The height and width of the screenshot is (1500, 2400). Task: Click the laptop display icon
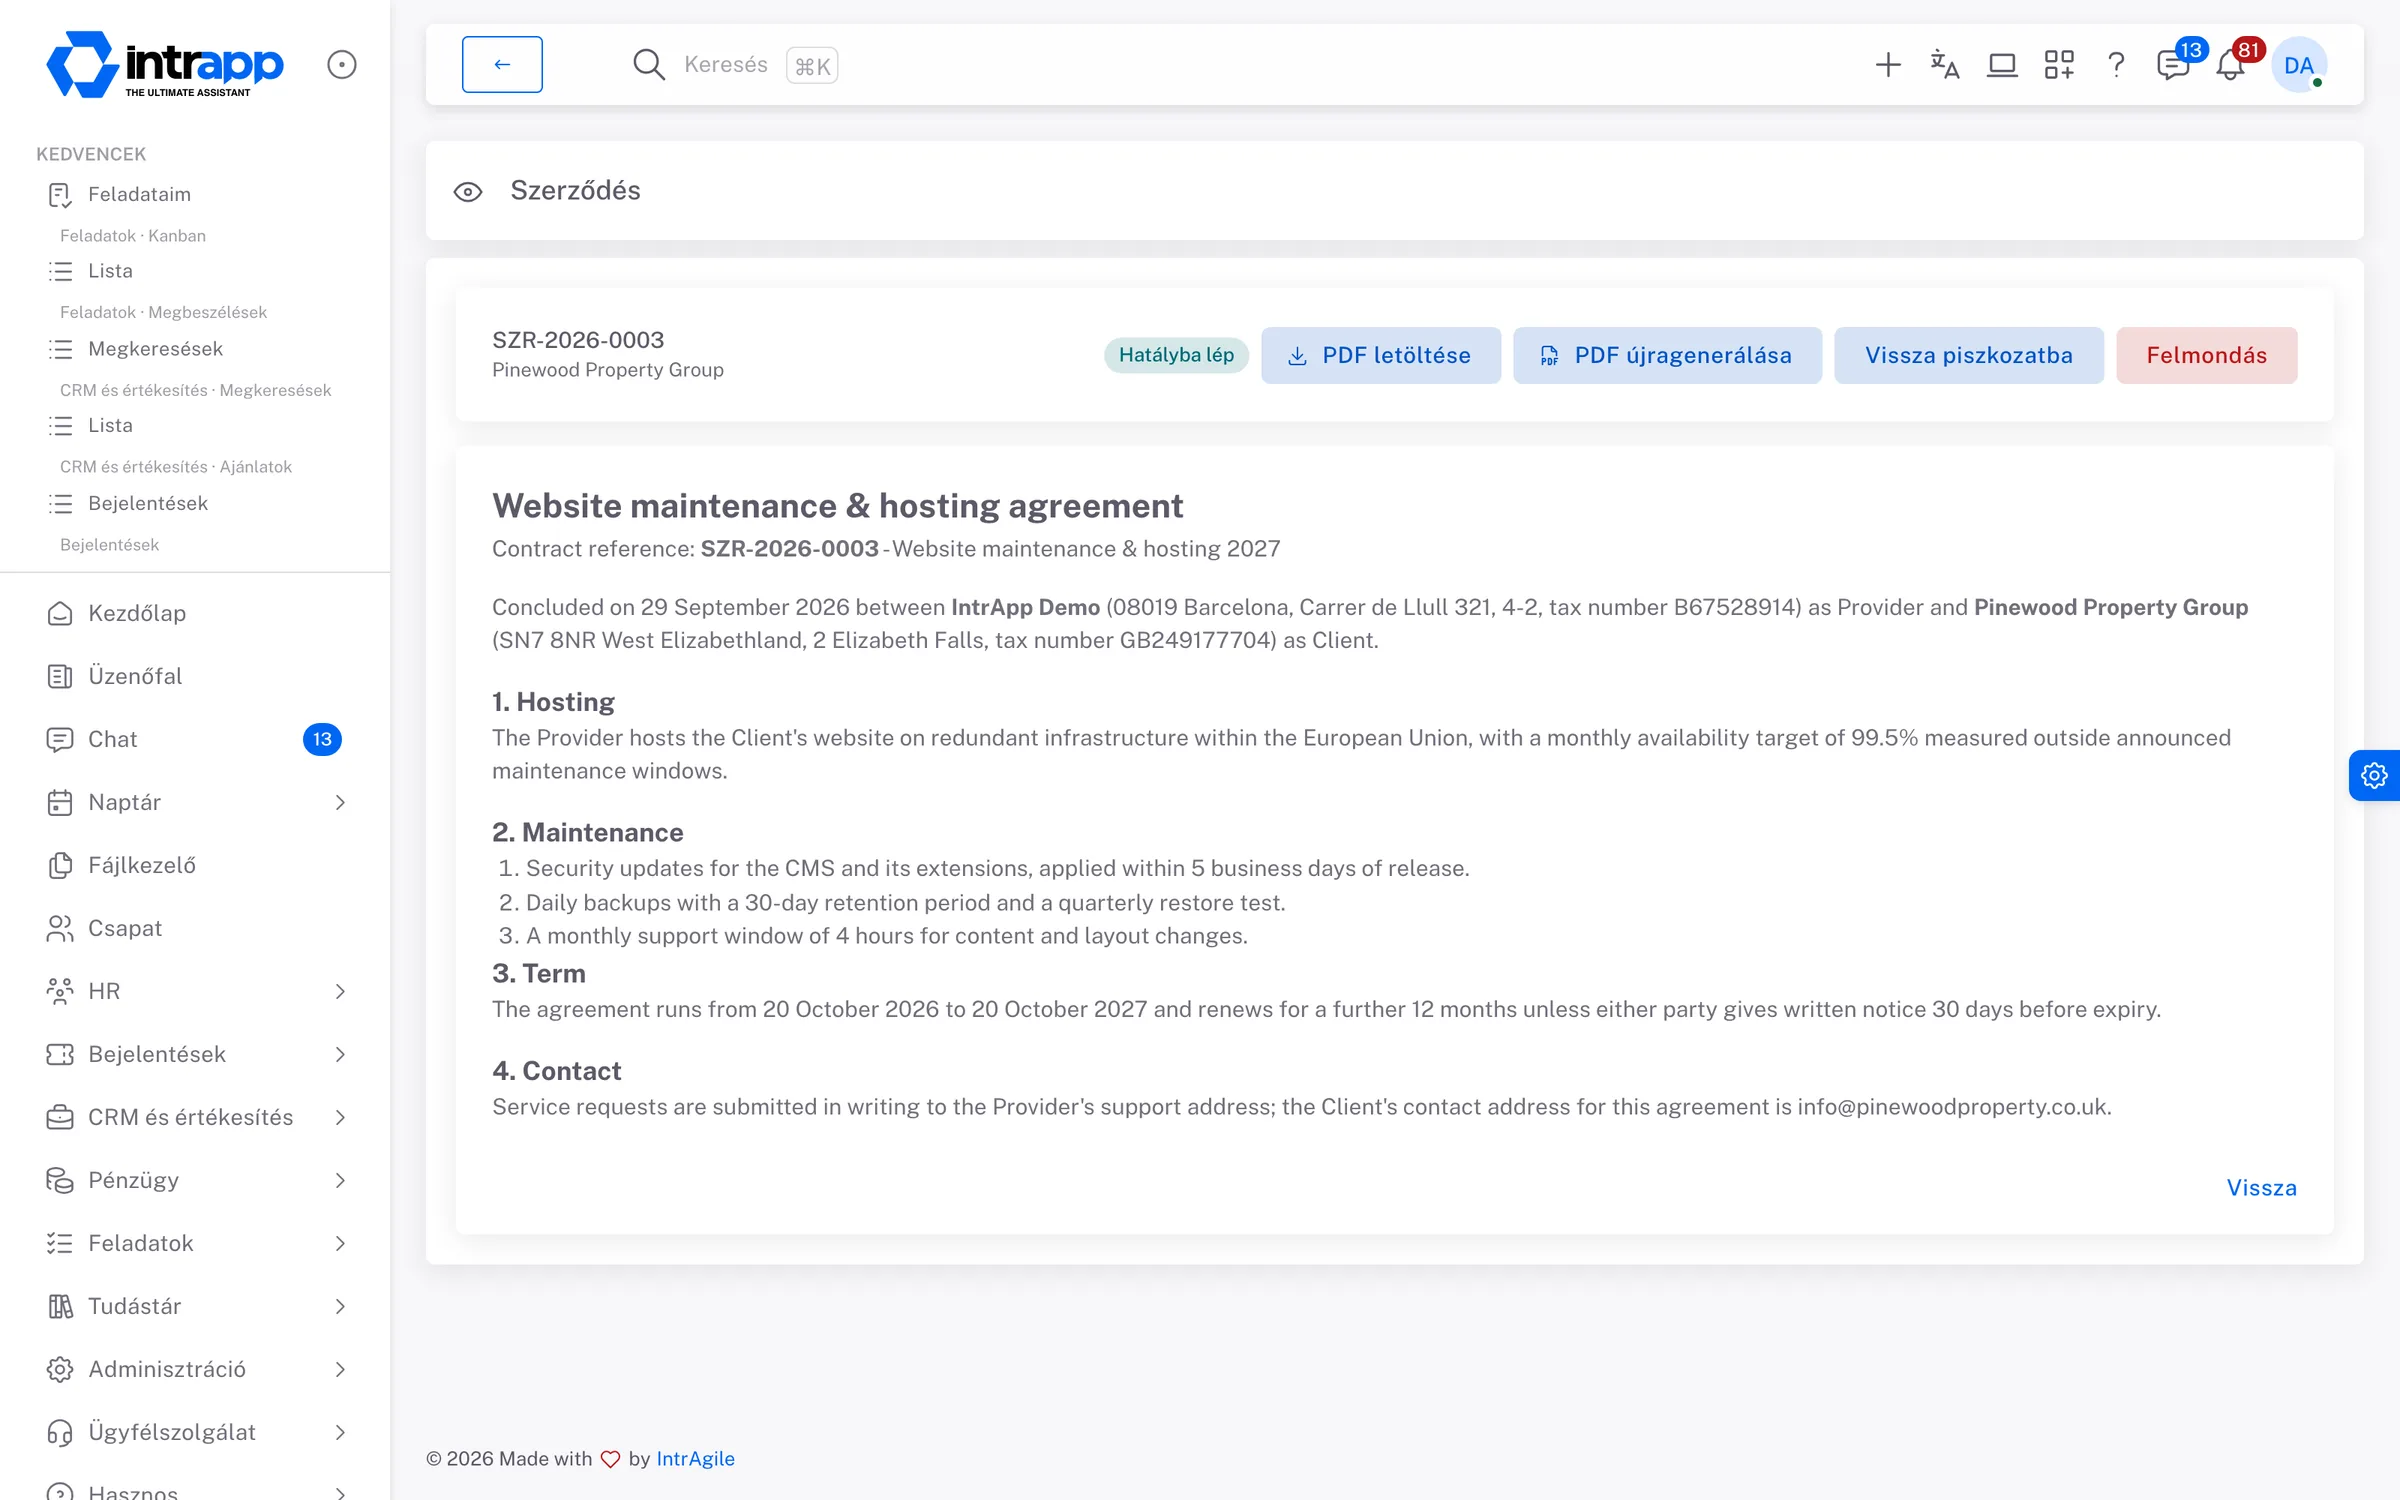(2001, 65)
